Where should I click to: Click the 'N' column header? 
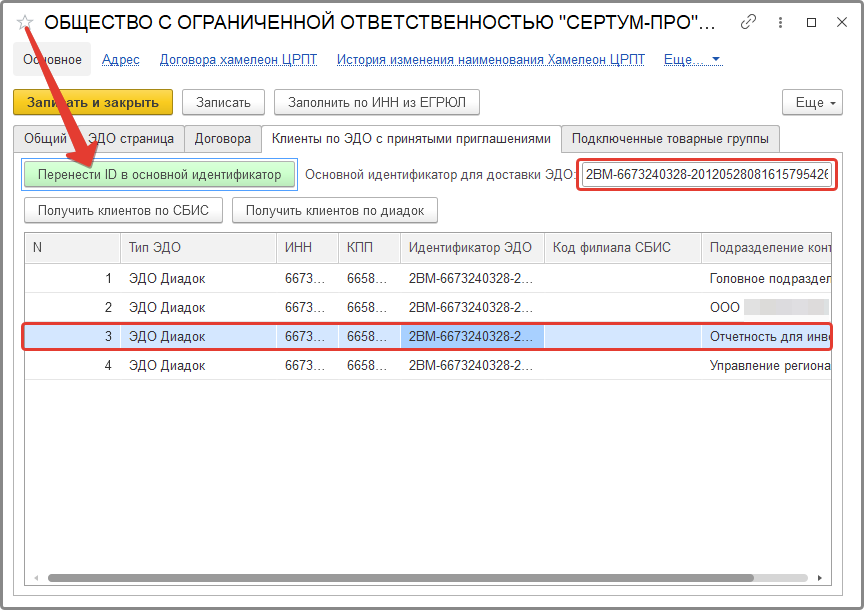(73, 247)
